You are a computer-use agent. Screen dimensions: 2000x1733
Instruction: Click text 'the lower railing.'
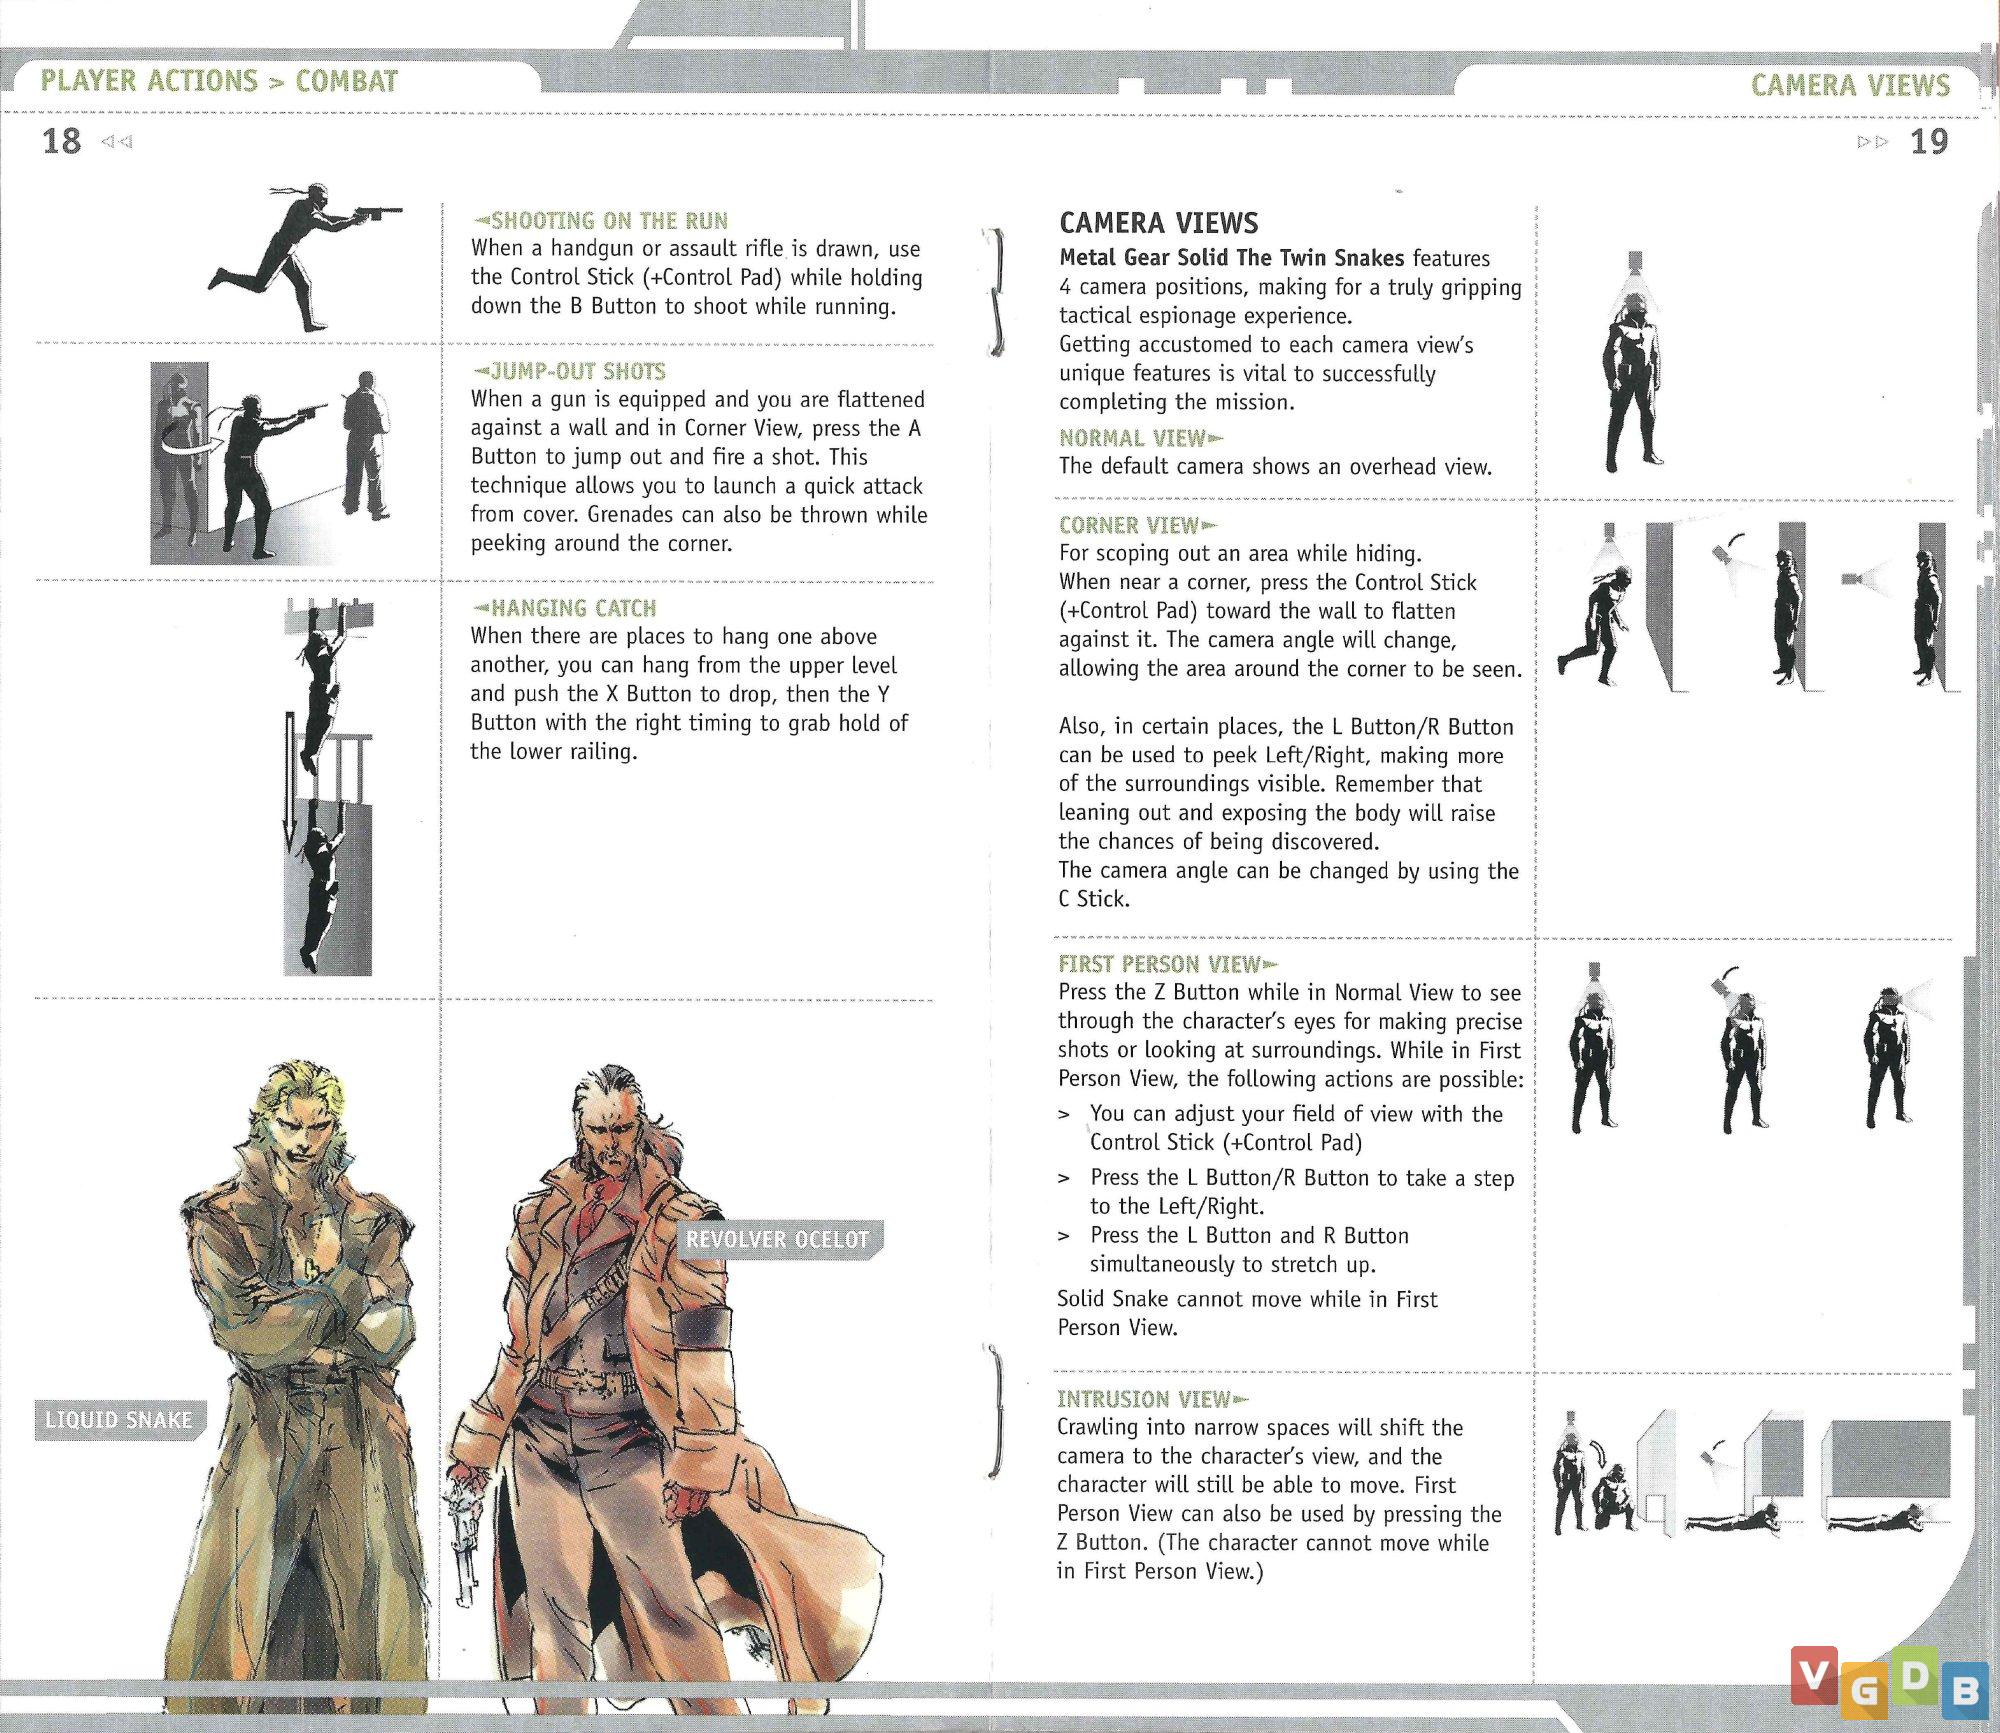coord(554,751)
